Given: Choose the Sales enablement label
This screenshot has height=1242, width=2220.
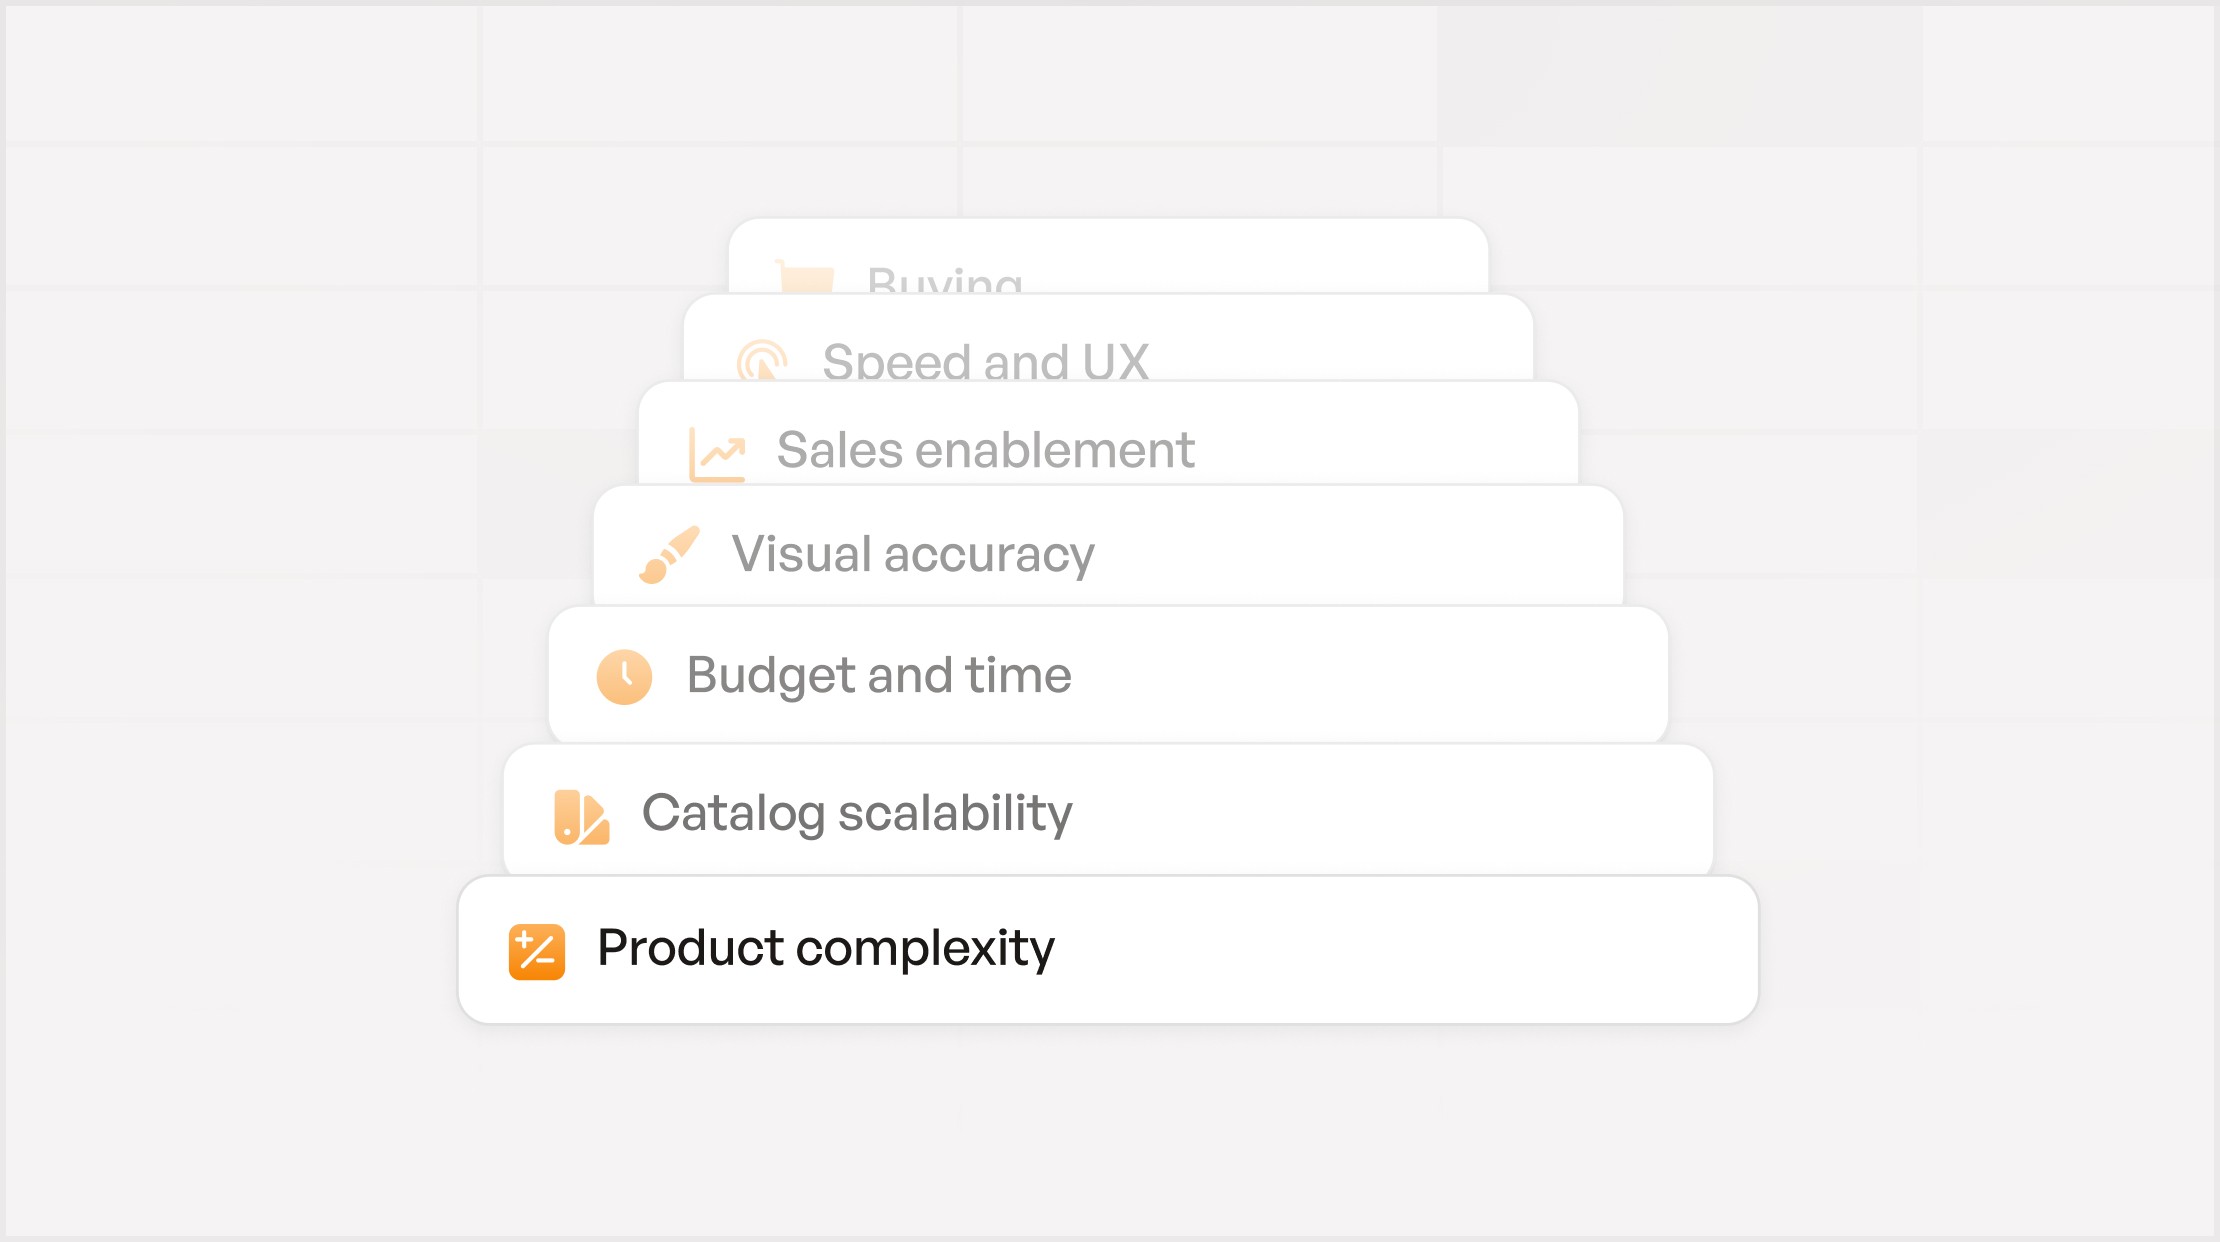Looking at the screenshot, I should pos(985,450).
